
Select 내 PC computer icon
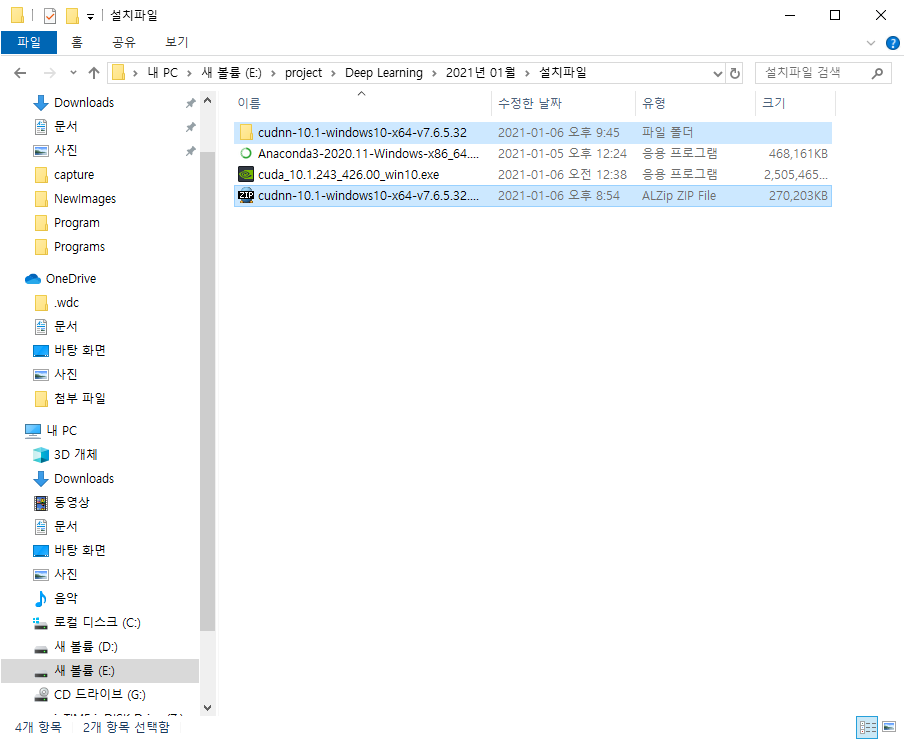click(x=33, y=431)
